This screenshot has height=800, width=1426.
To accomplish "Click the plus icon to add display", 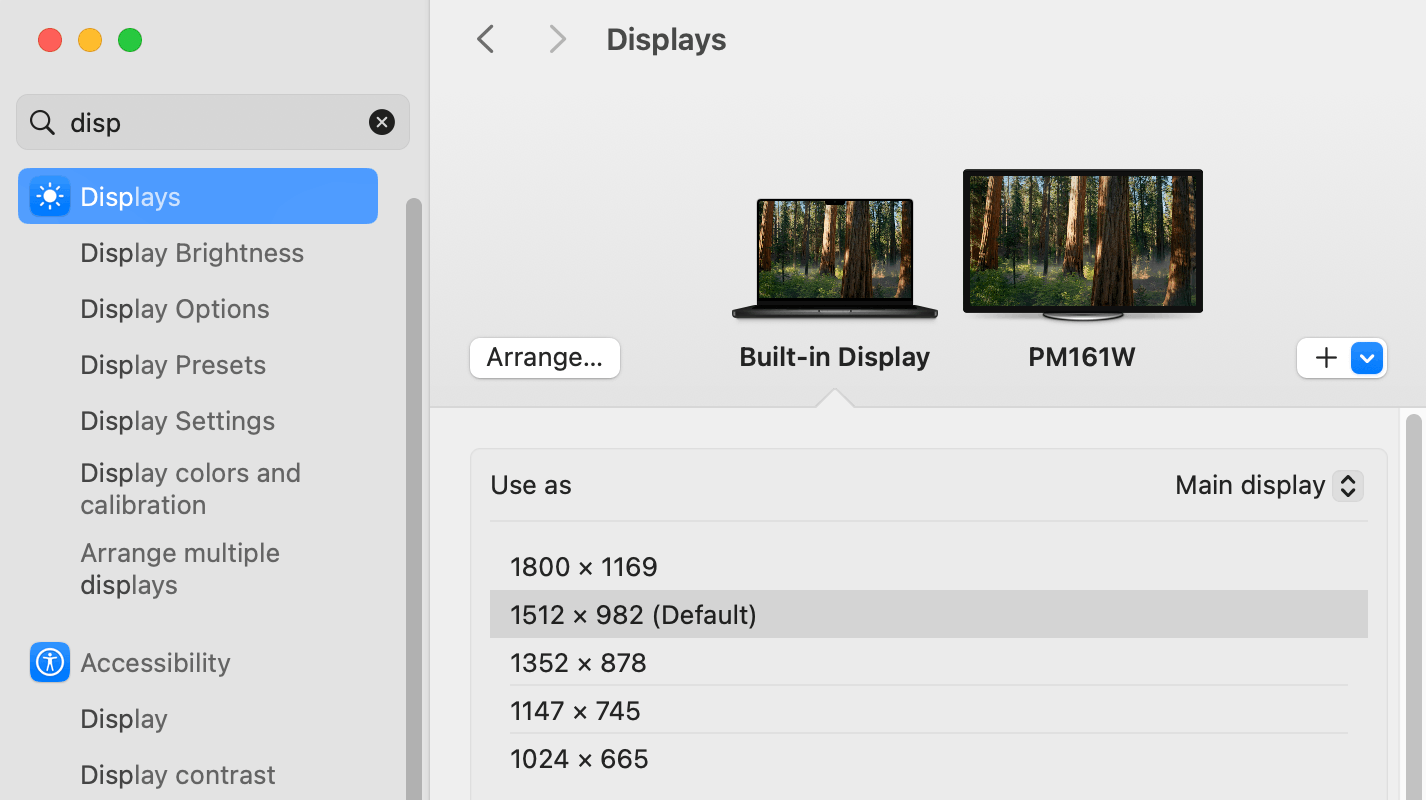I will (1326, 358).
